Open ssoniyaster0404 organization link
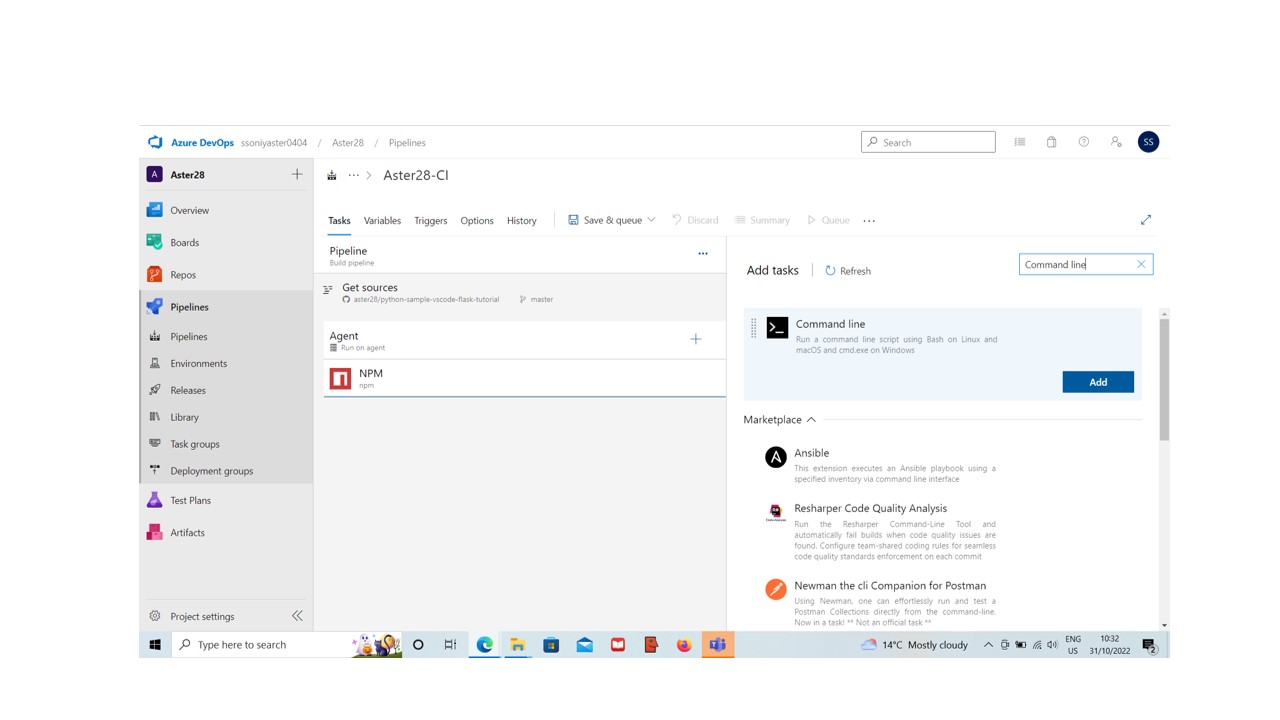This screenshot has width=1280, height=720. point(274,143)
